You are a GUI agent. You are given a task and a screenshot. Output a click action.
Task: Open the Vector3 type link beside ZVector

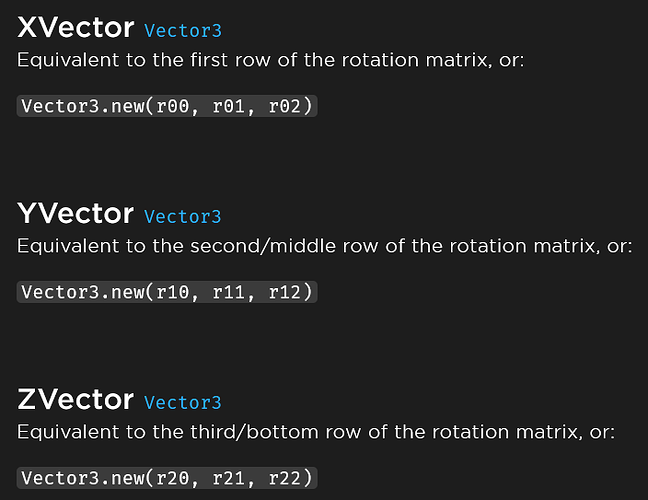(183, 403)
